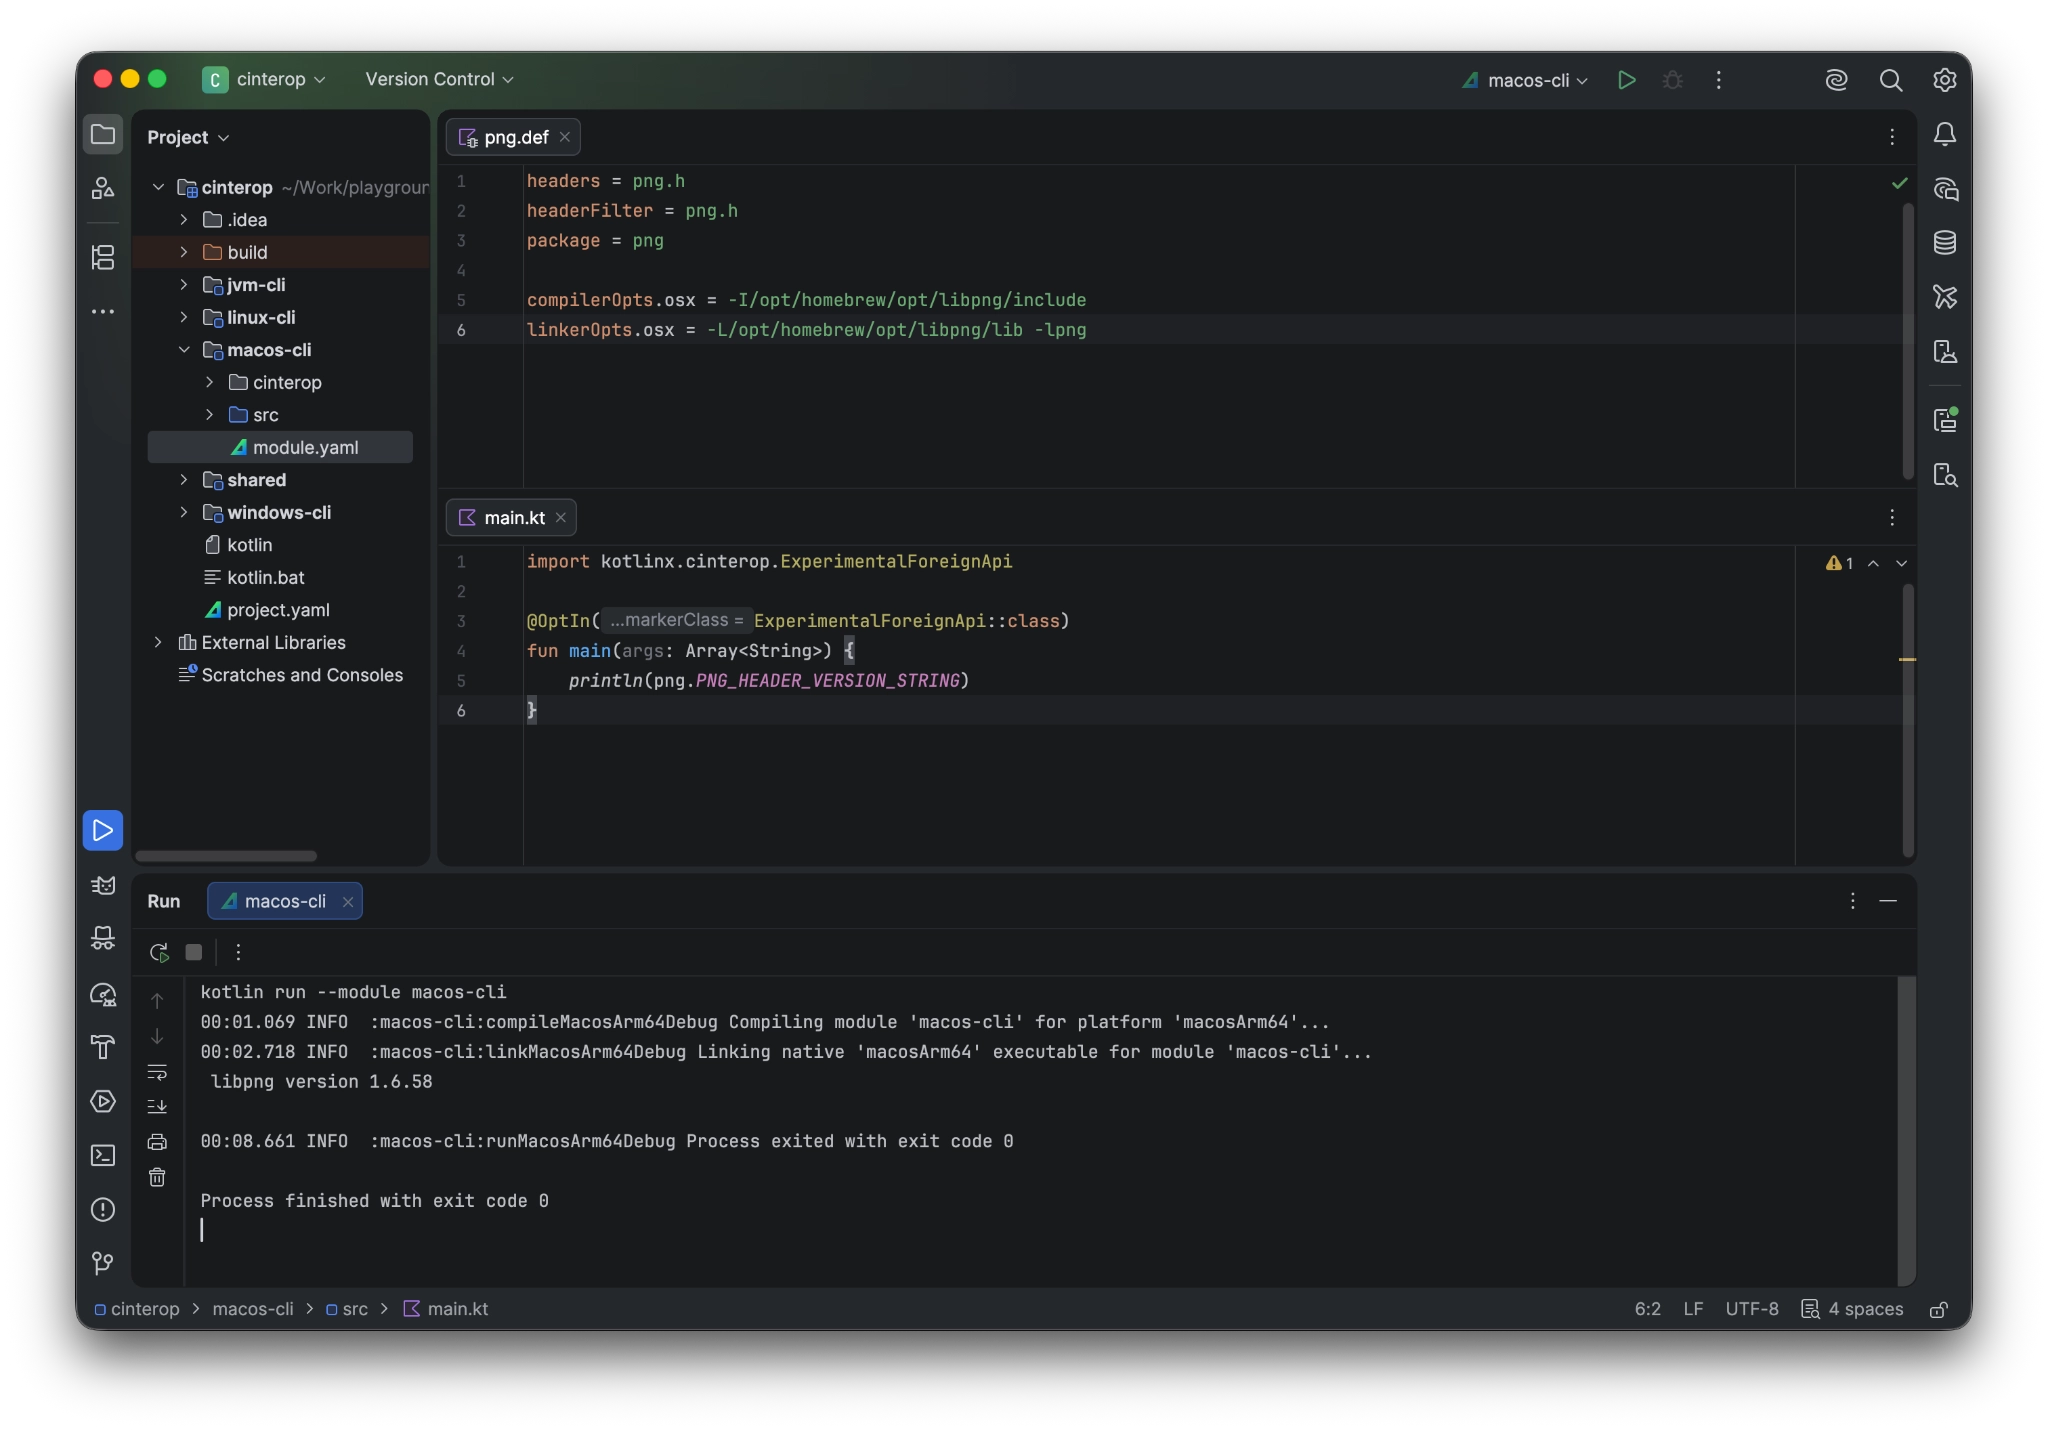The image size is (2048, 1430).
Task: Expand the windows-cli module
Action: click(x=184, y=512)
